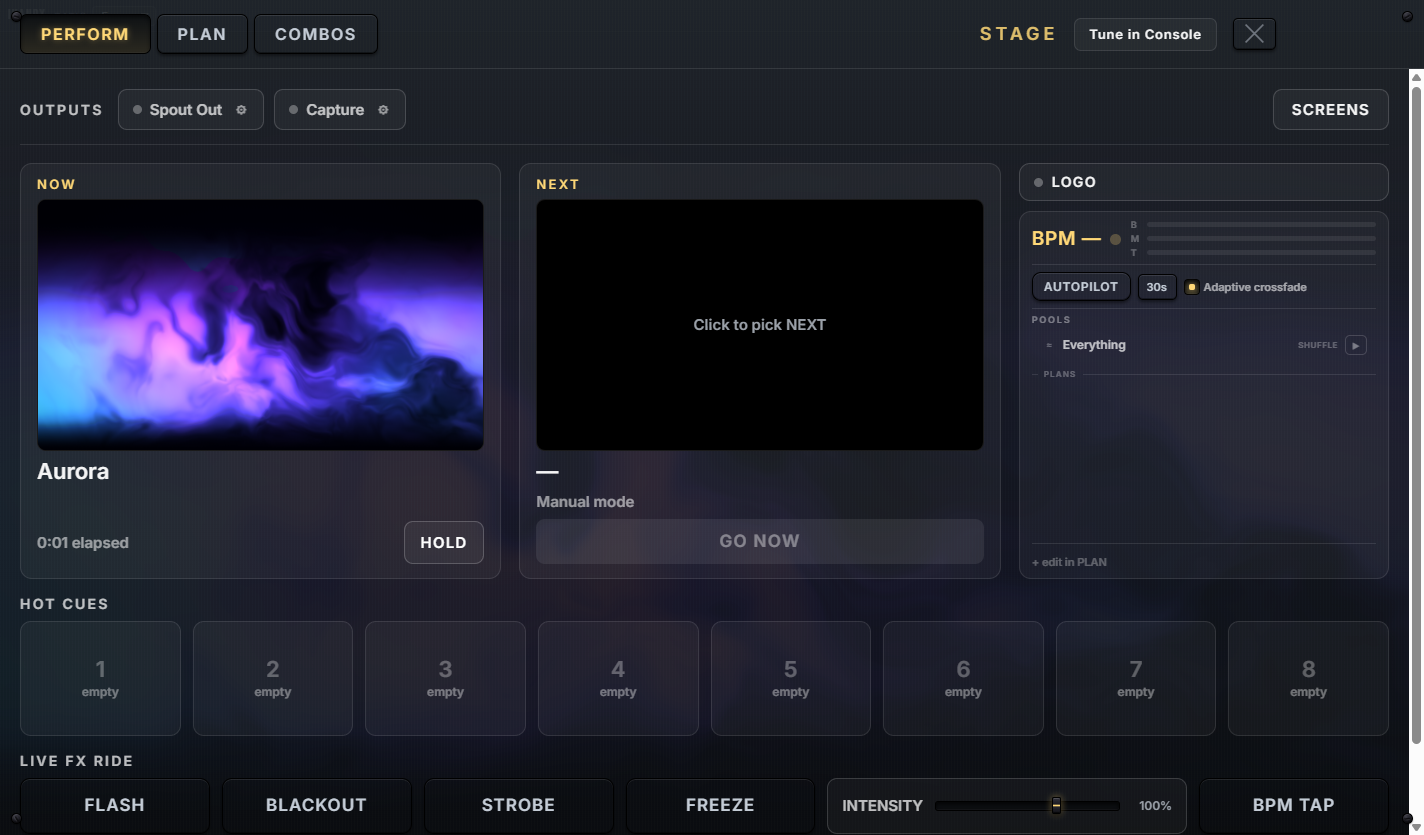
Task: Click the NEXT preview to pick a scene
Action: click(760, 325)
